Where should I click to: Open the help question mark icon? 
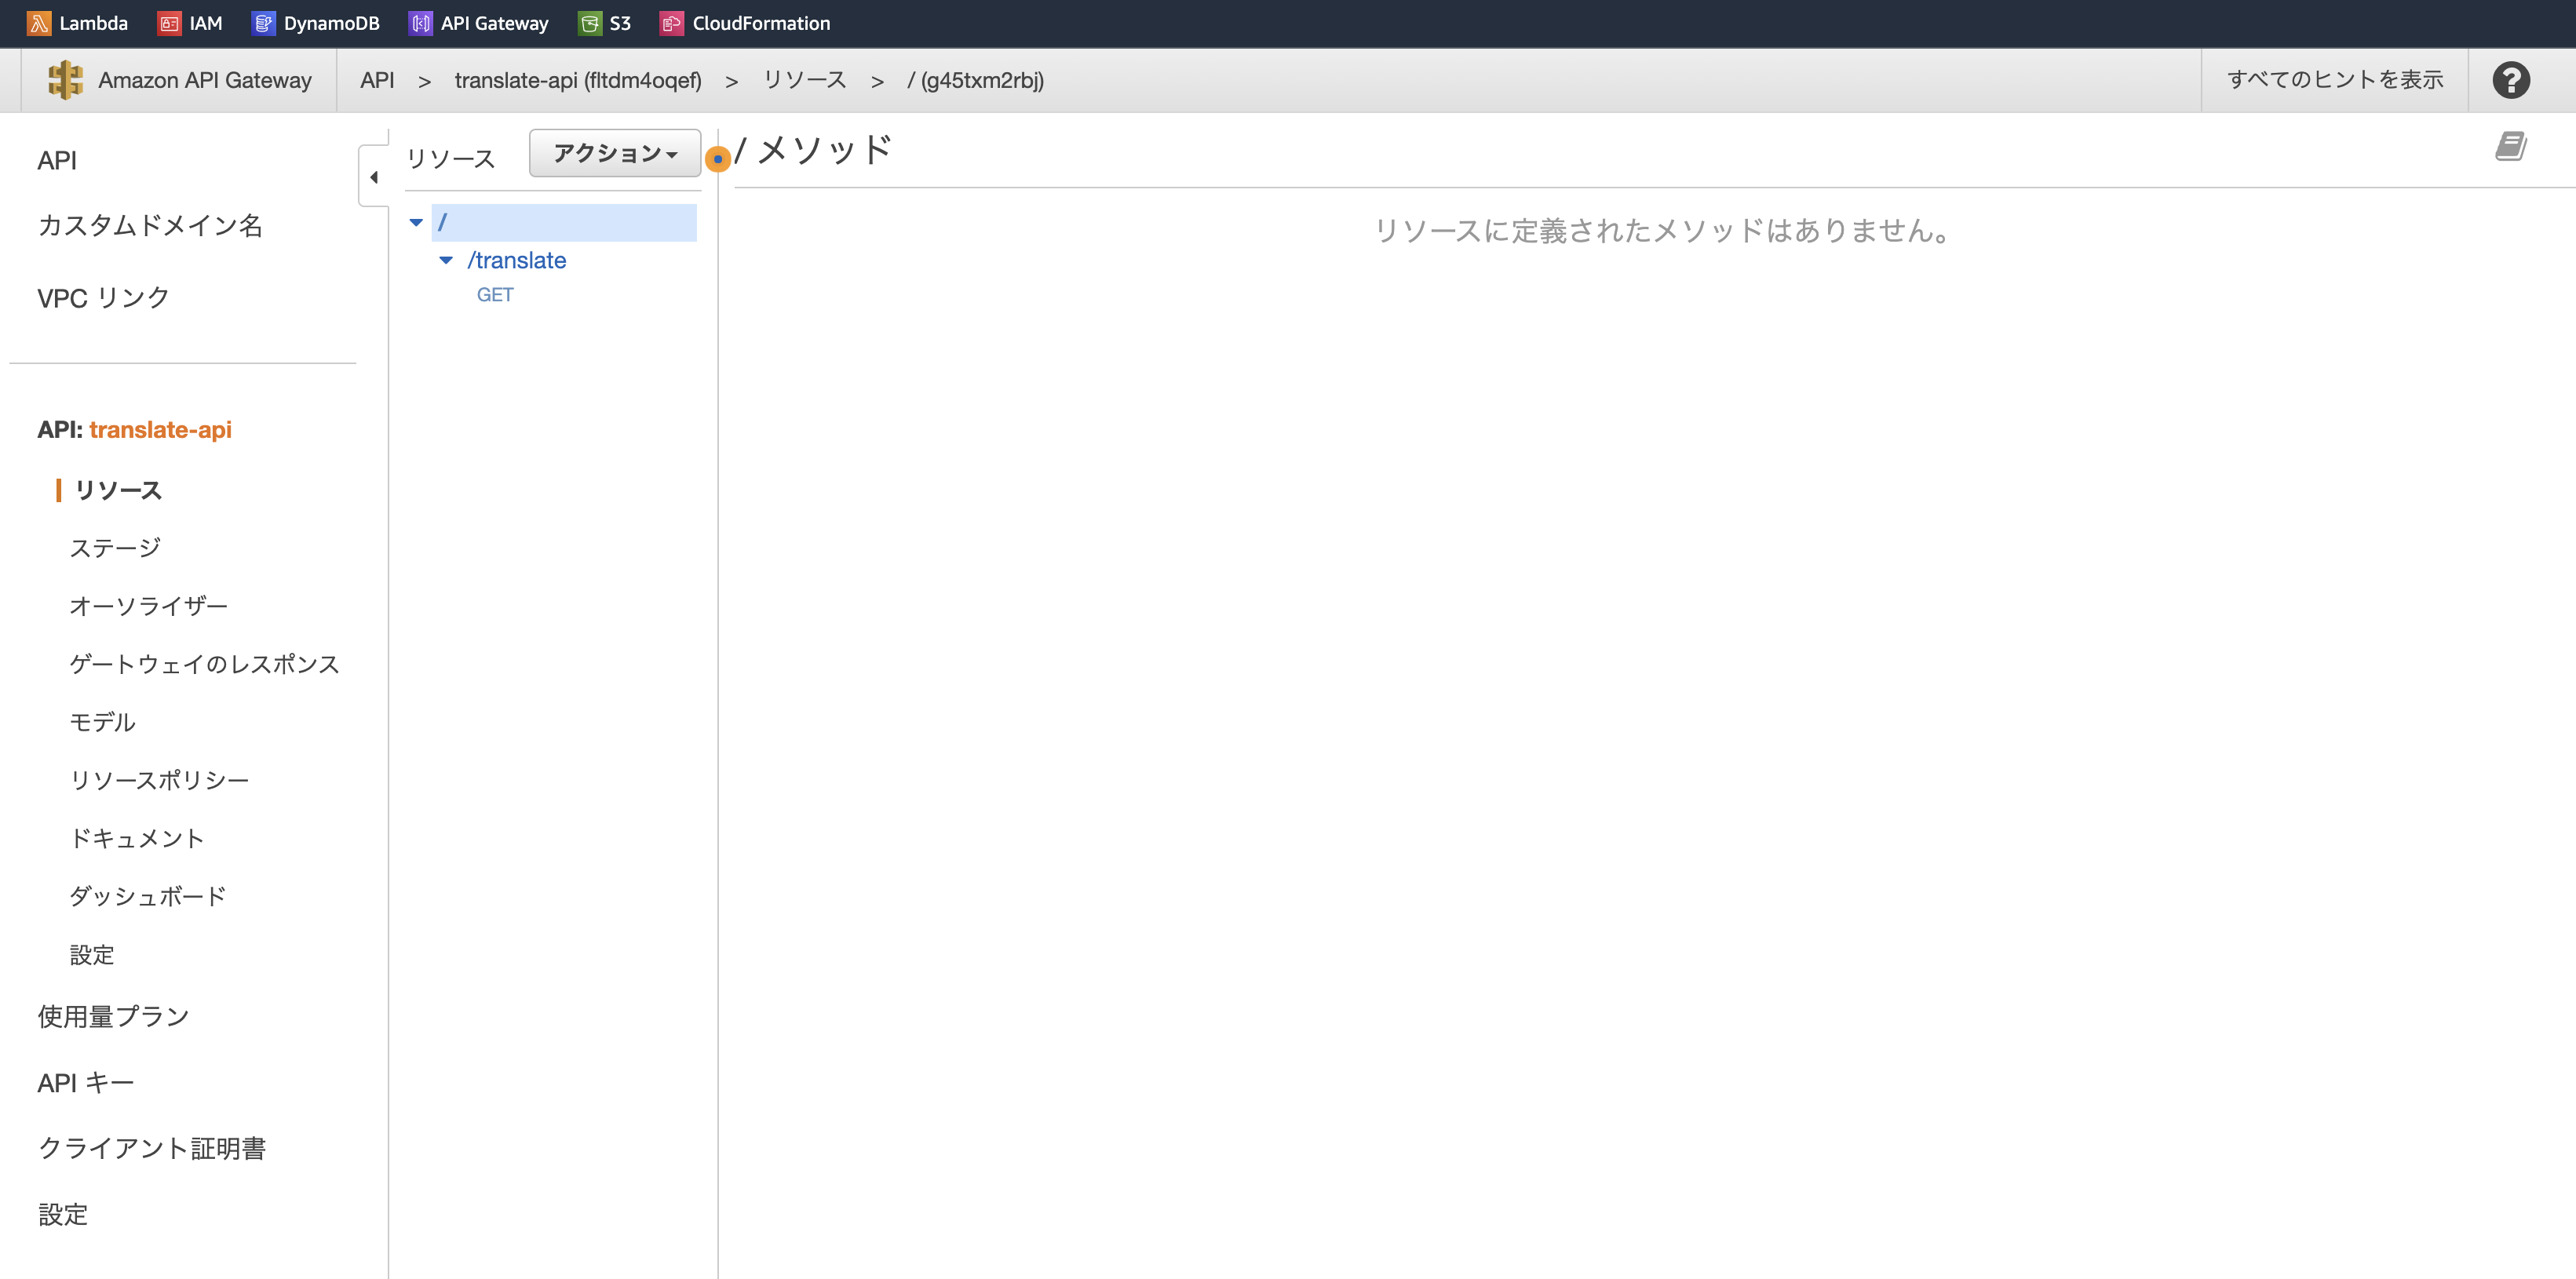click(2512, 79)
